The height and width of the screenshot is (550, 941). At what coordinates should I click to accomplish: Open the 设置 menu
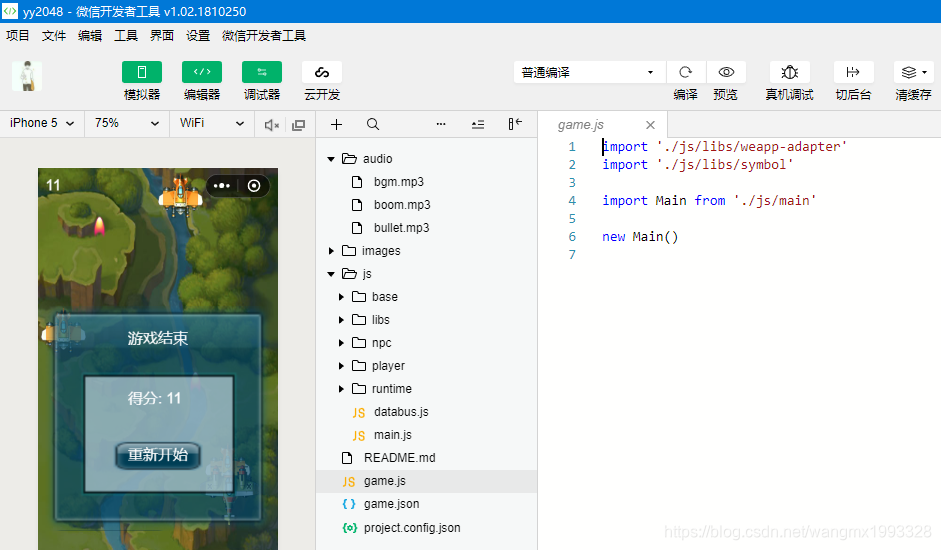[x=198, y=36]
